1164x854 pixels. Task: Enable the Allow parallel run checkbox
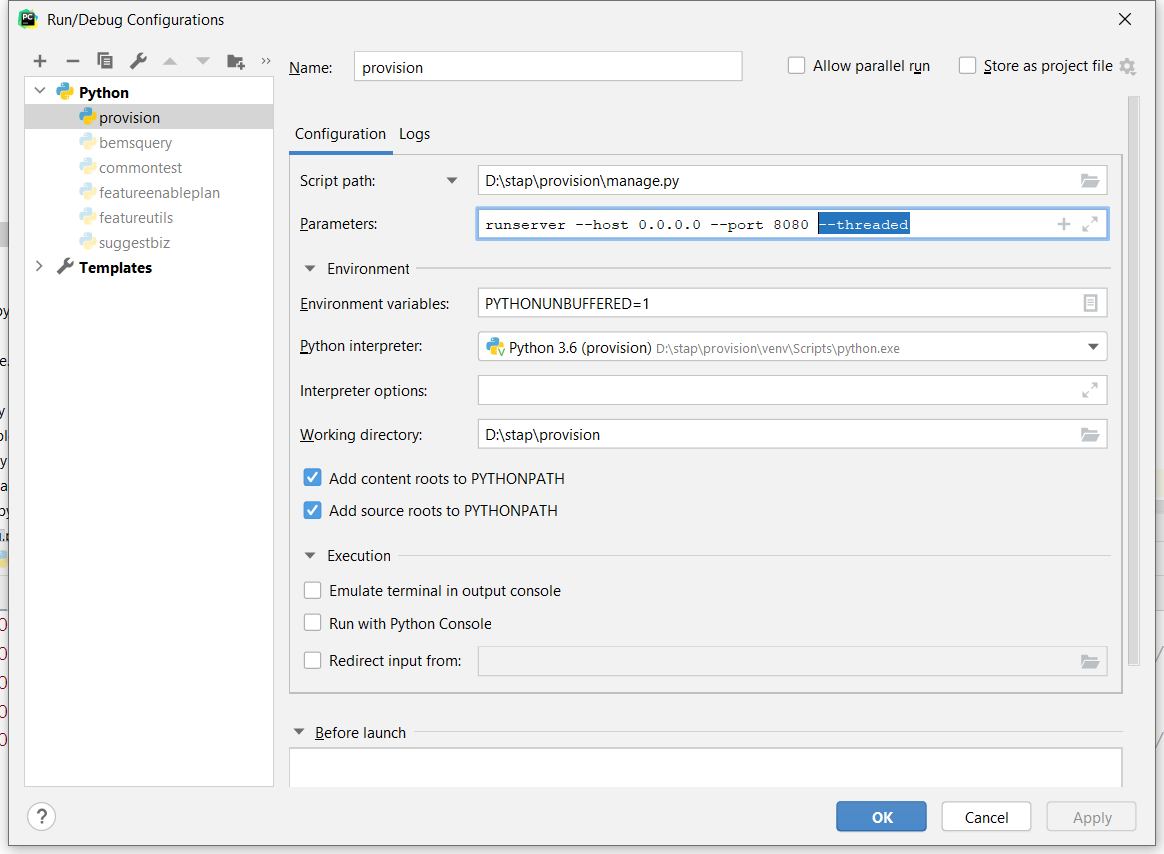click(797, 66)
